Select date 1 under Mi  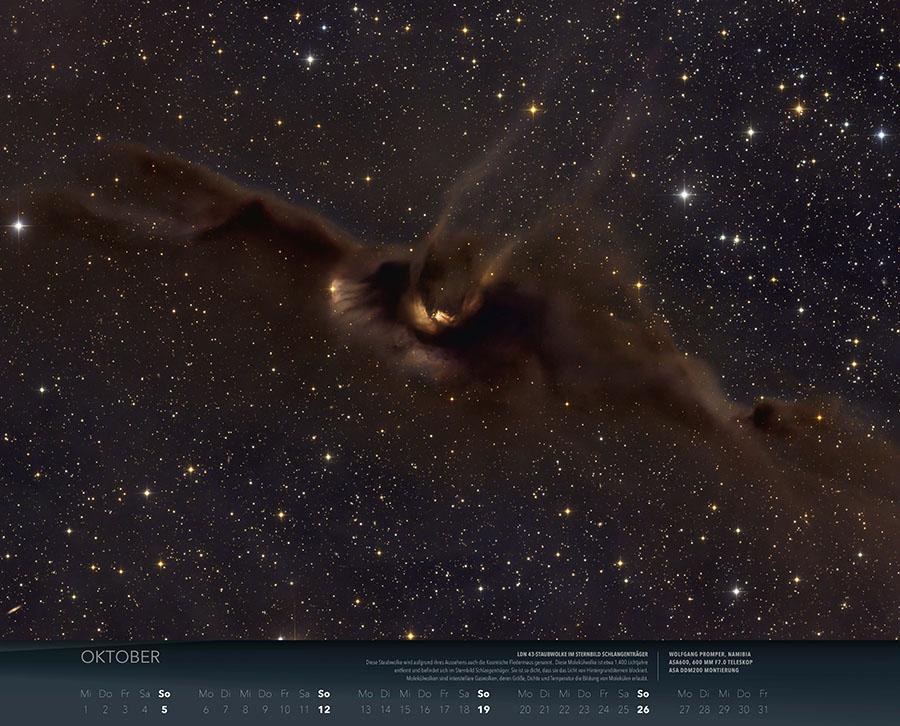85,709
